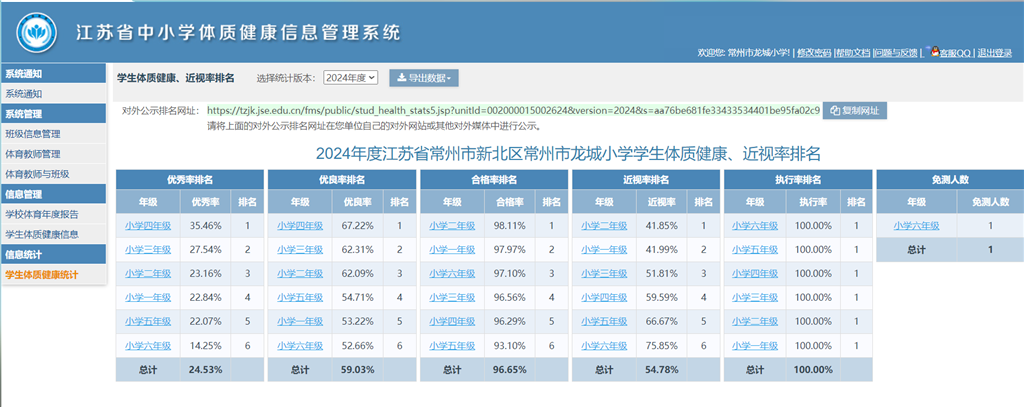Open 小学六年级 in the 免测人数 table
The image size is (1024, 407).
coord(916,226)
